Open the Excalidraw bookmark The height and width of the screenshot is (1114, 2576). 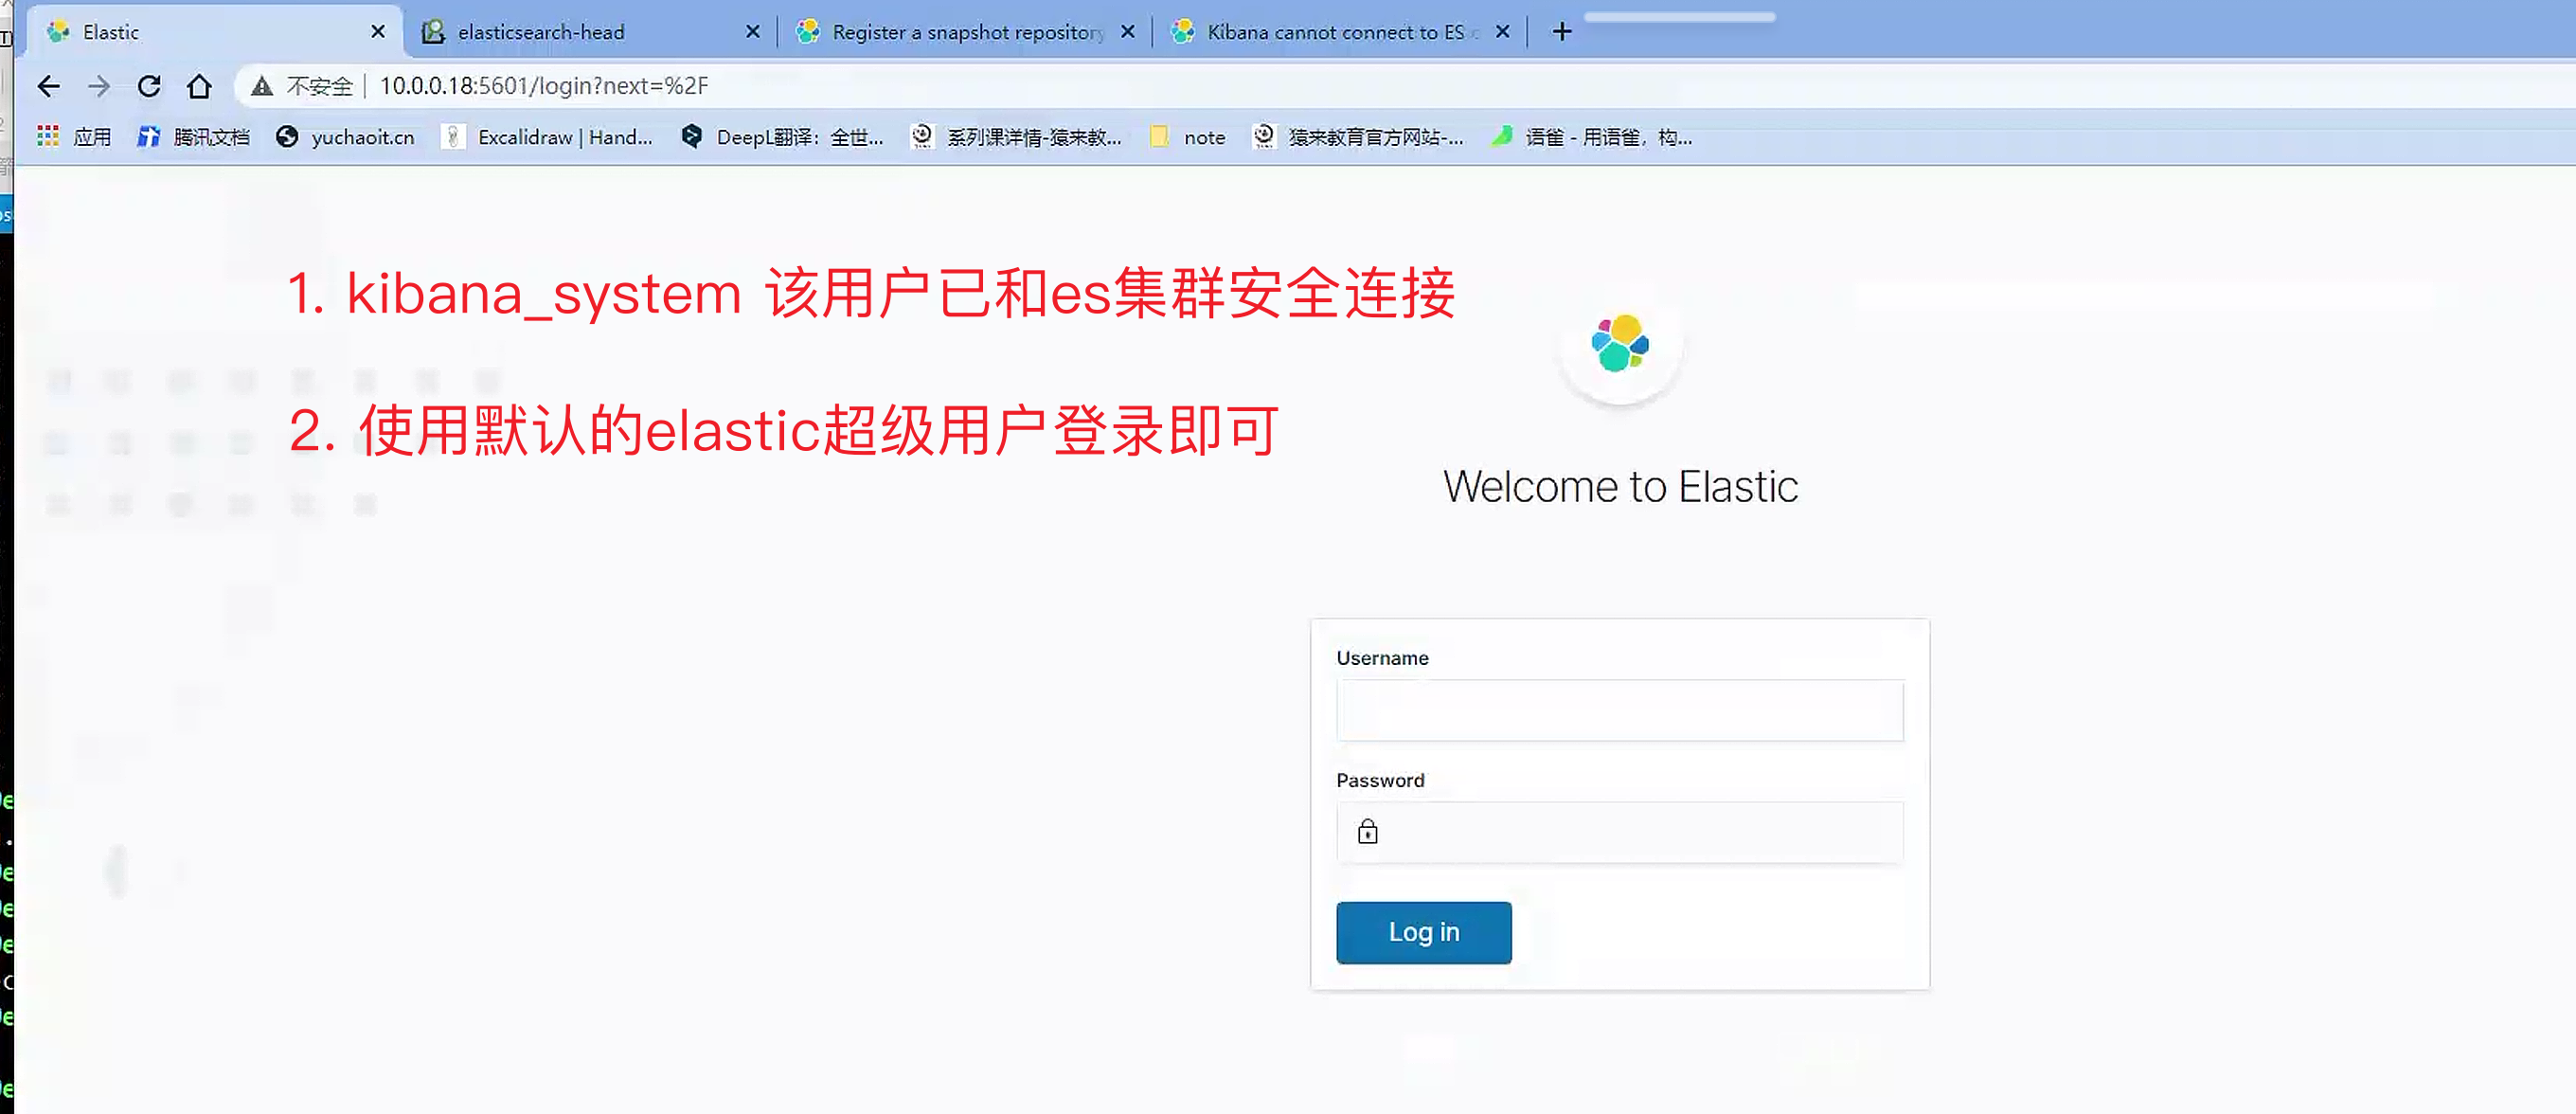[x=547, y=137]
